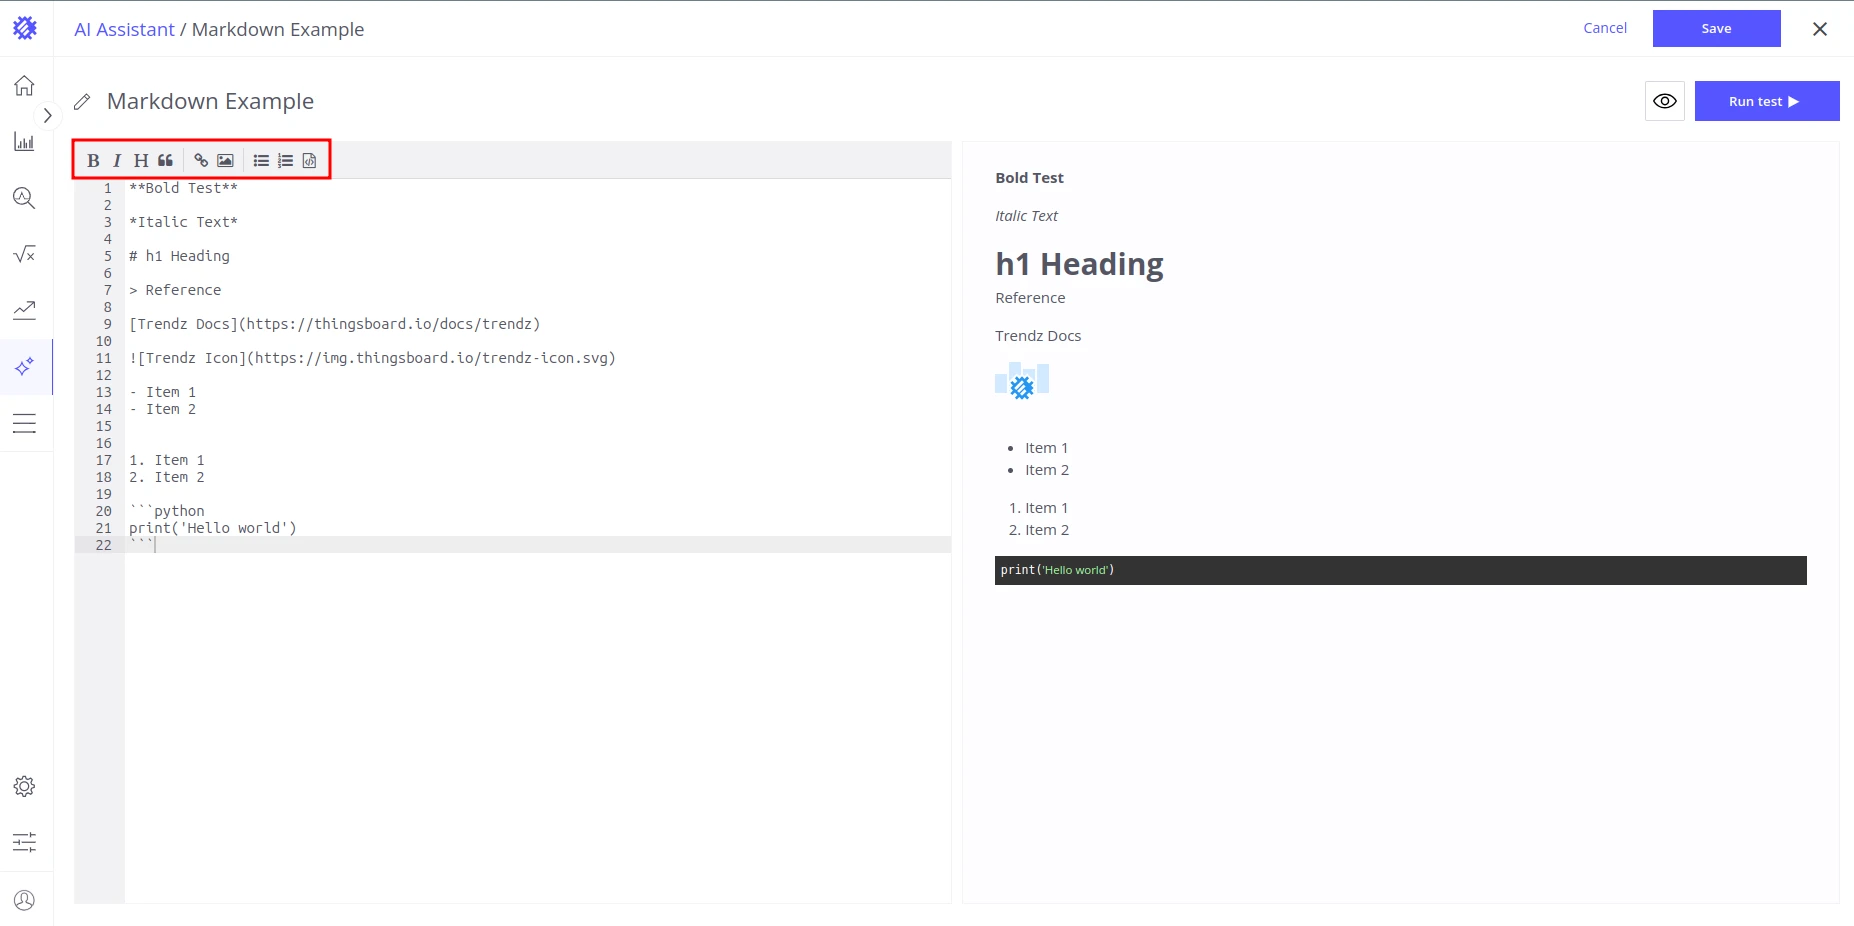This screenshot has width=1854, height=926.
Task: Insert a hyperlink with the link icon
Action: pos(201,160)
